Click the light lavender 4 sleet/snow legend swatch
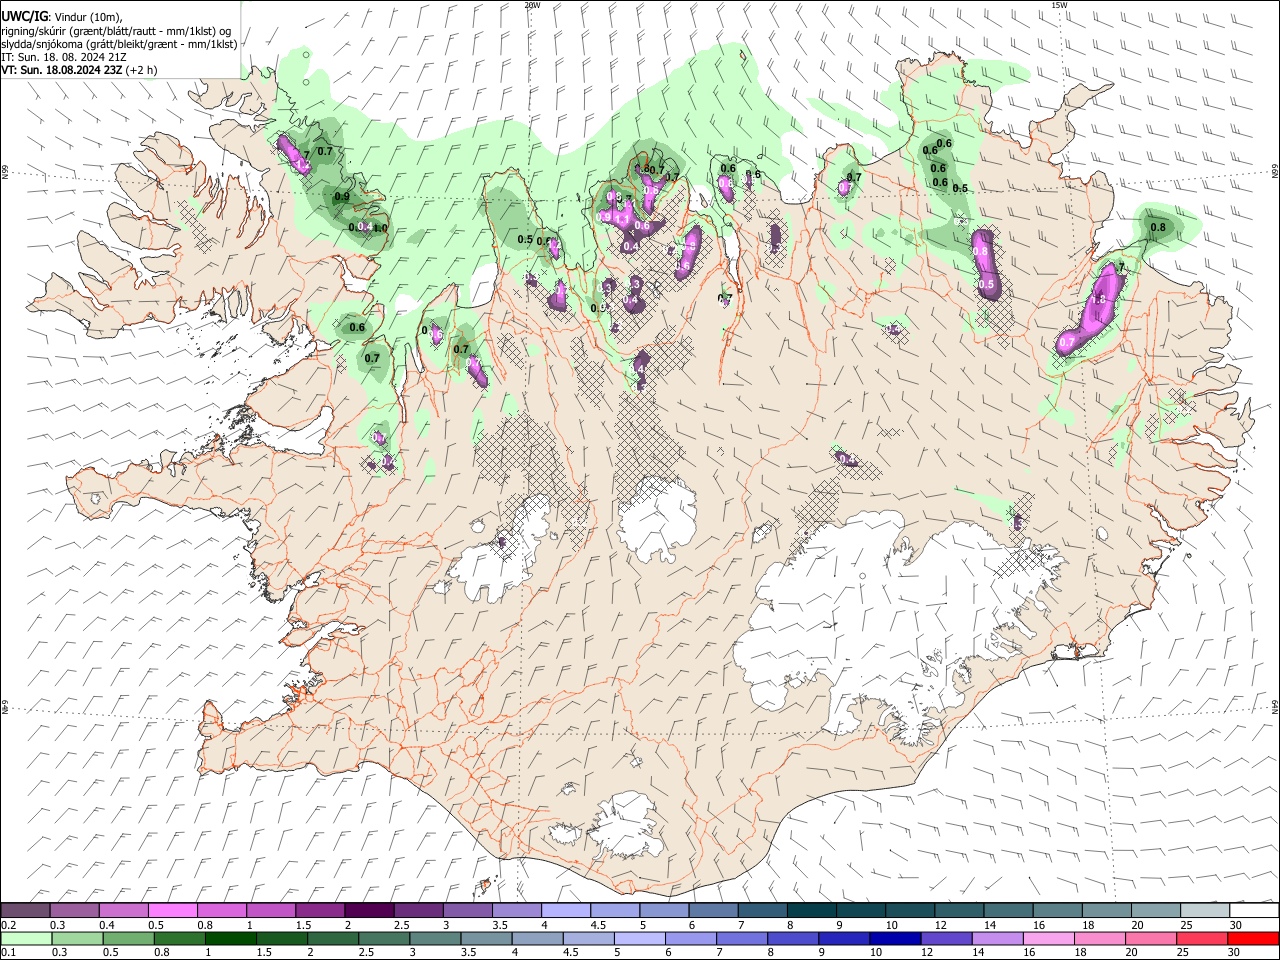This screenshot has width=1280, height=960. (564, 910)
